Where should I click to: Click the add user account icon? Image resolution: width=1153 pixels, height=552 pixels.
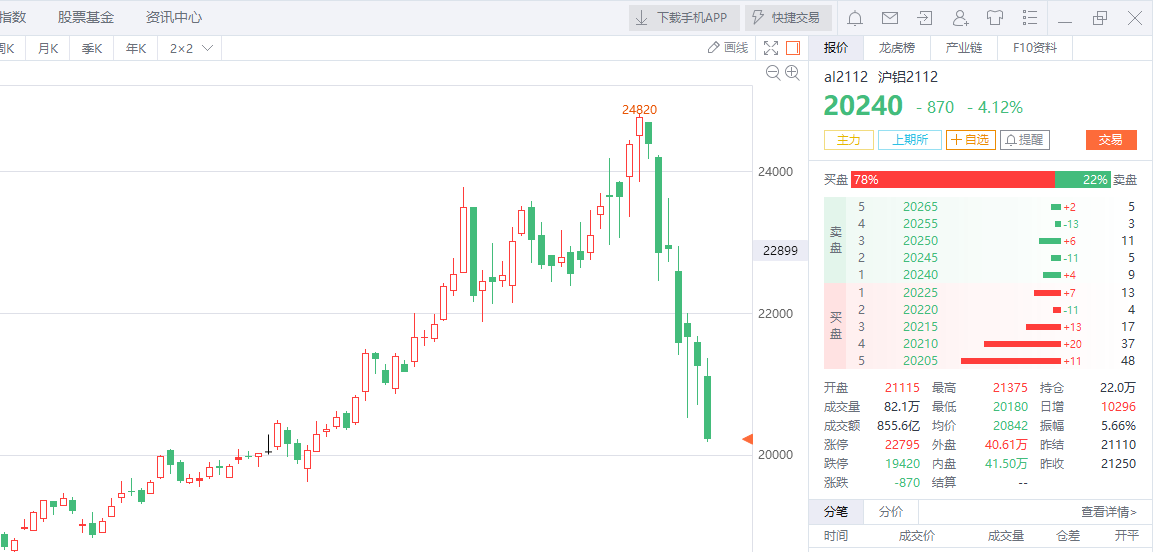pos(960,18)
